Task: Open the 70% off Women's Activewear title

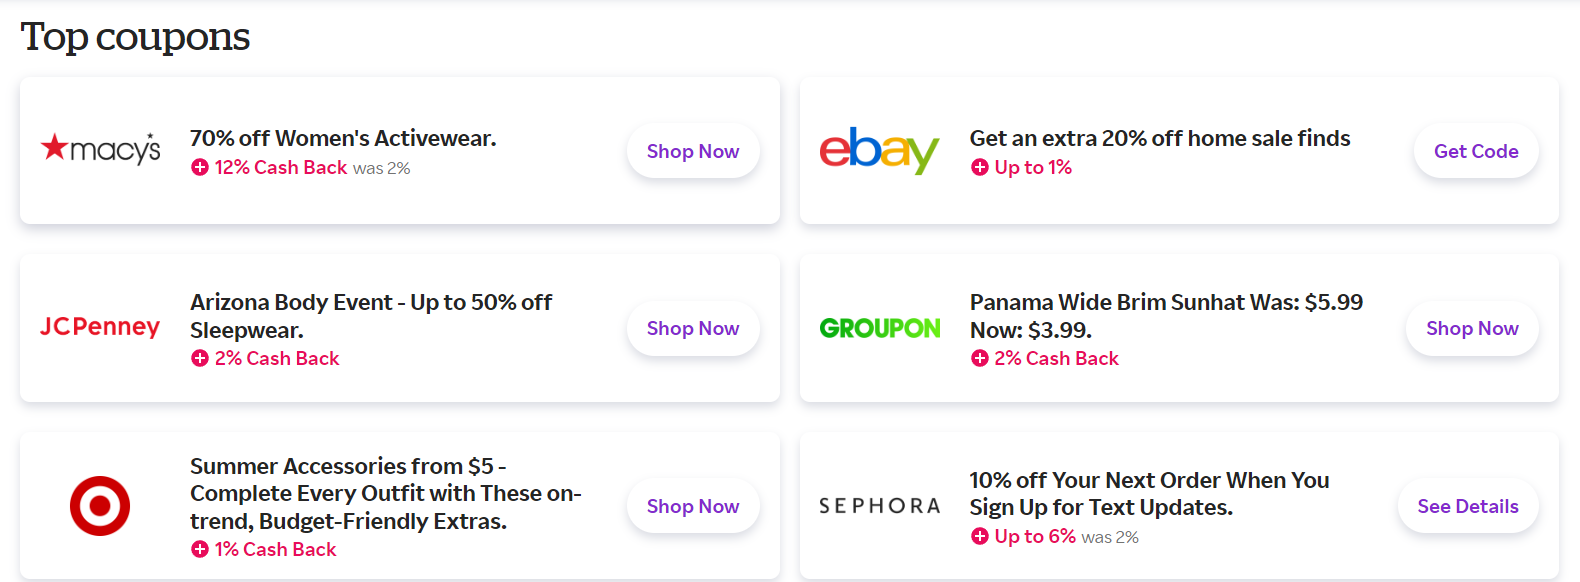Action: (x=343, y=138)
